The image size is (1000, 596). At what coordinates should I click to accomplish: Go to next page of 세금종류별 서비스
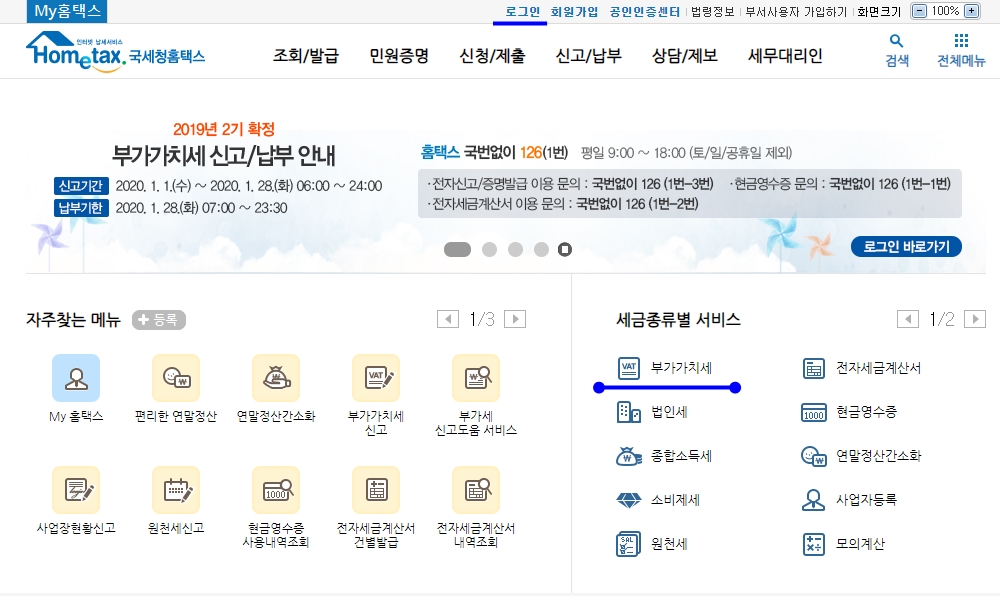(974, 319)
